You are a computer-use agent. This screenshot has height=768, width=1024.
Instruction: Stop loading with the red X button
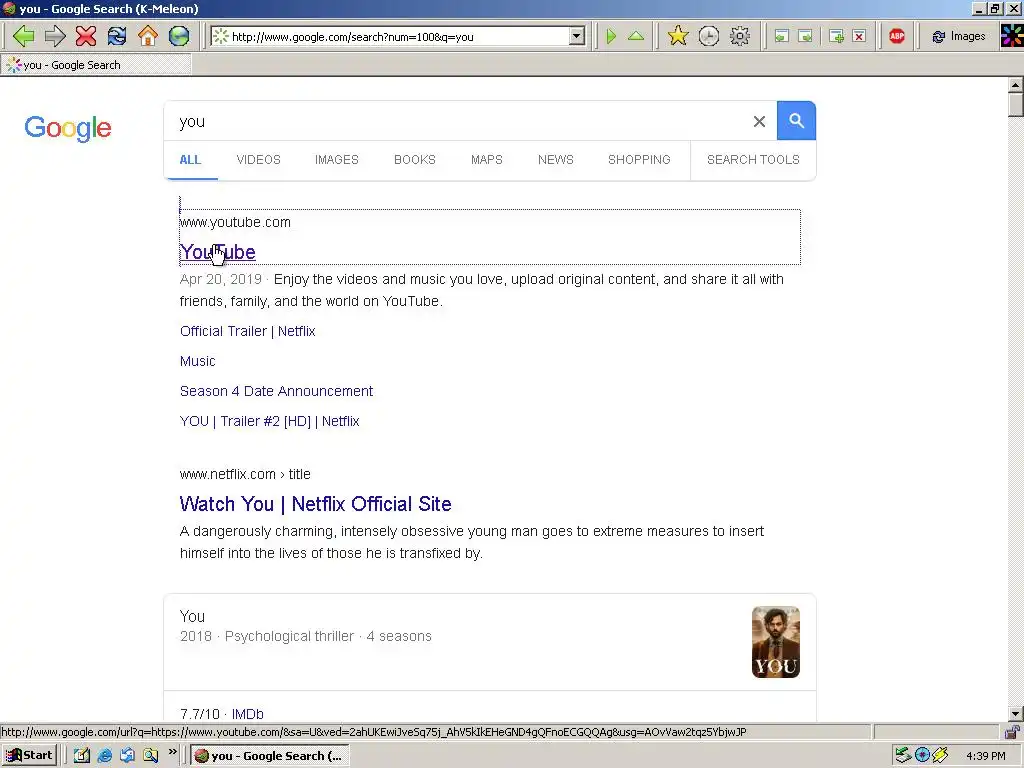[86, 36]
